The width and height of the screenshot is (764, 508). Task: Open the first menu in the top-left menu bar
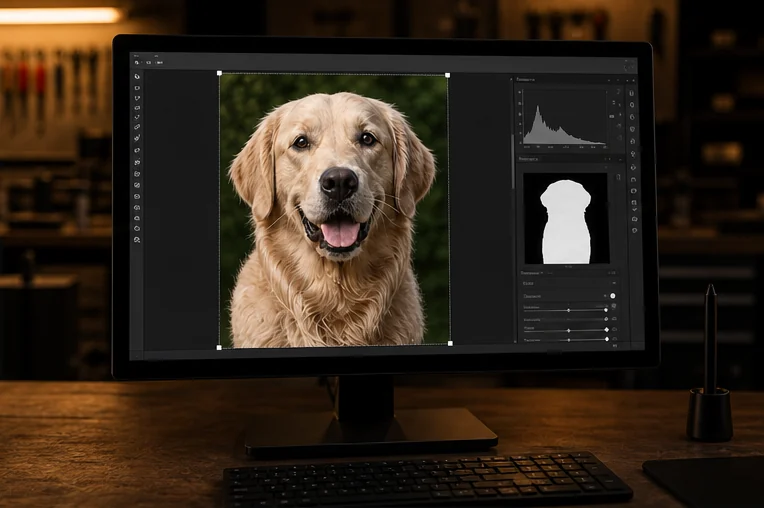click(136, 56)
